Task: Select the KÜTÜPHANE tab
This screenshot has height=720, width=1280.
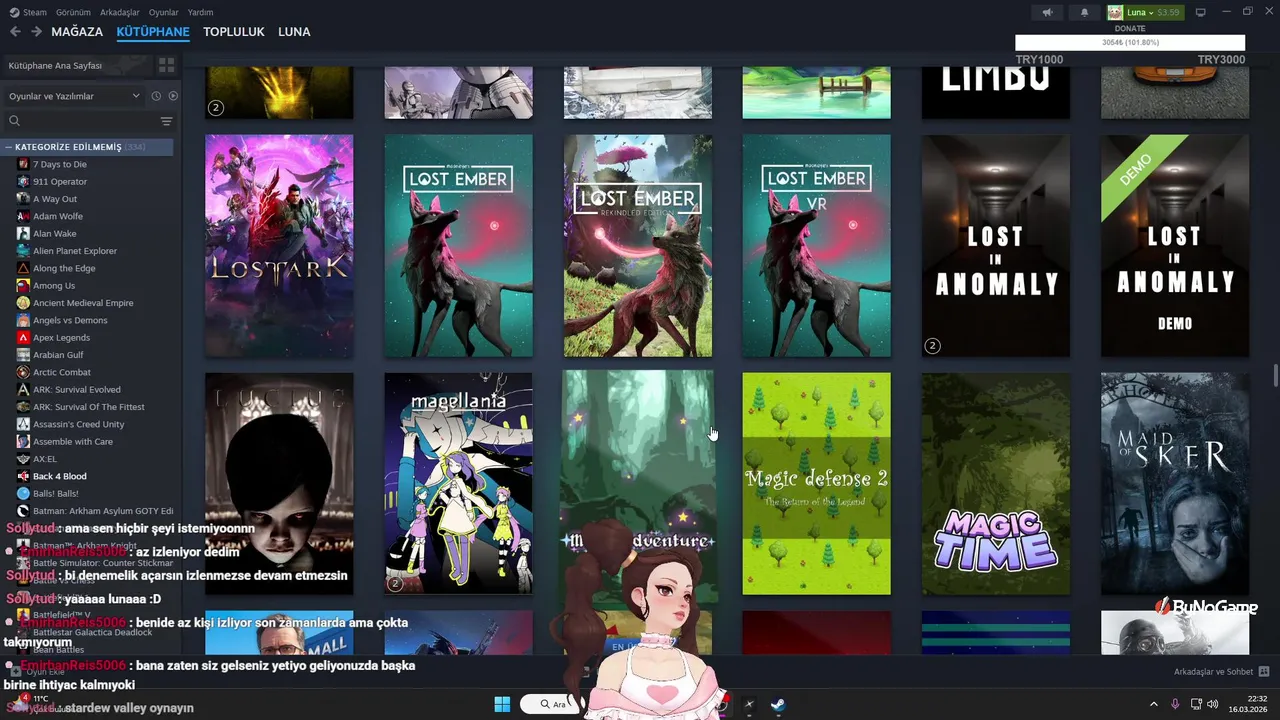Action: pos(153,32)
